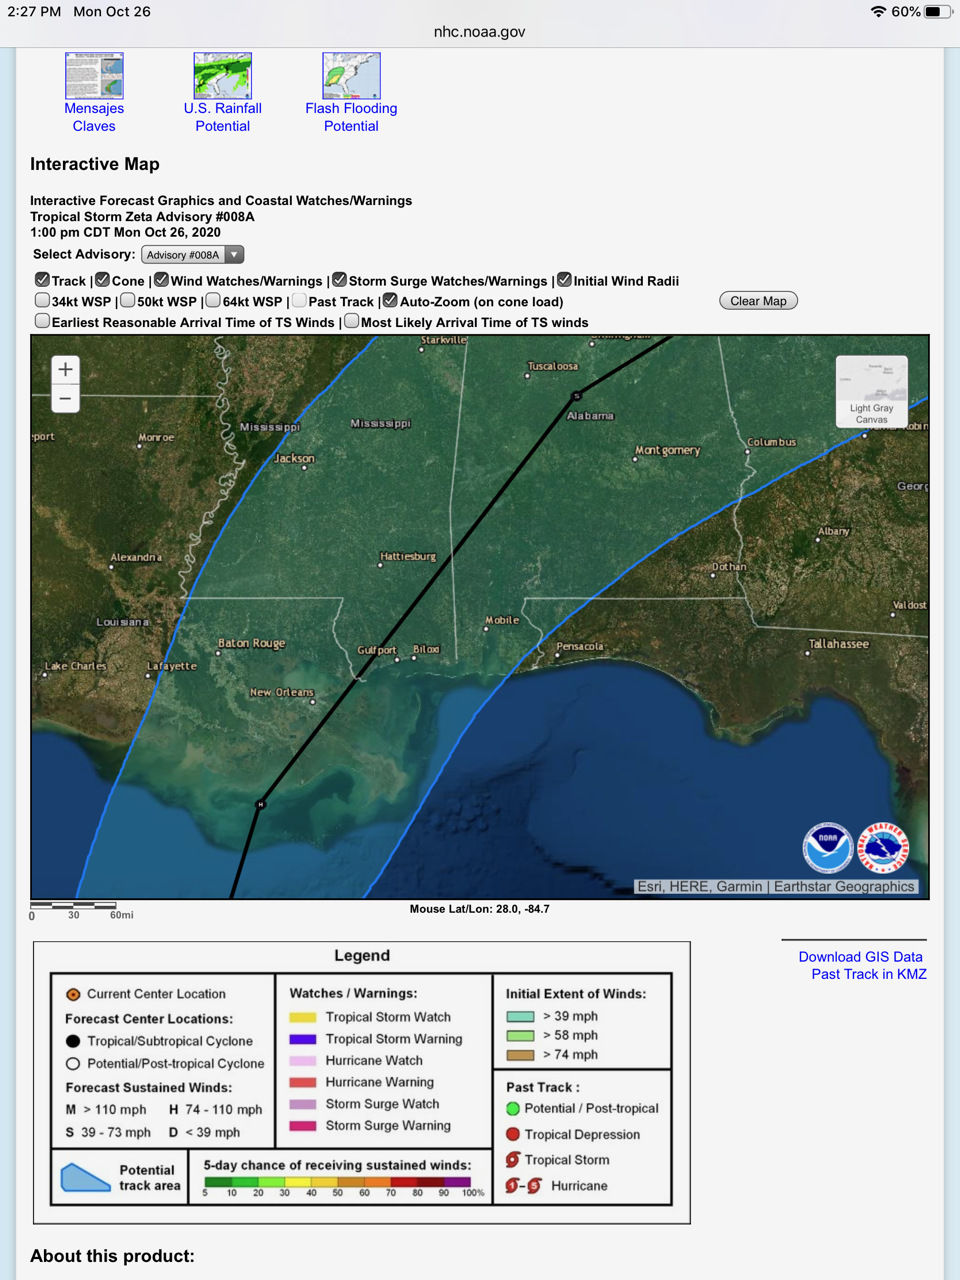Enable the 34kt WSP checkbox
This screenshot has height=1280, width=960.
point(42,300)
